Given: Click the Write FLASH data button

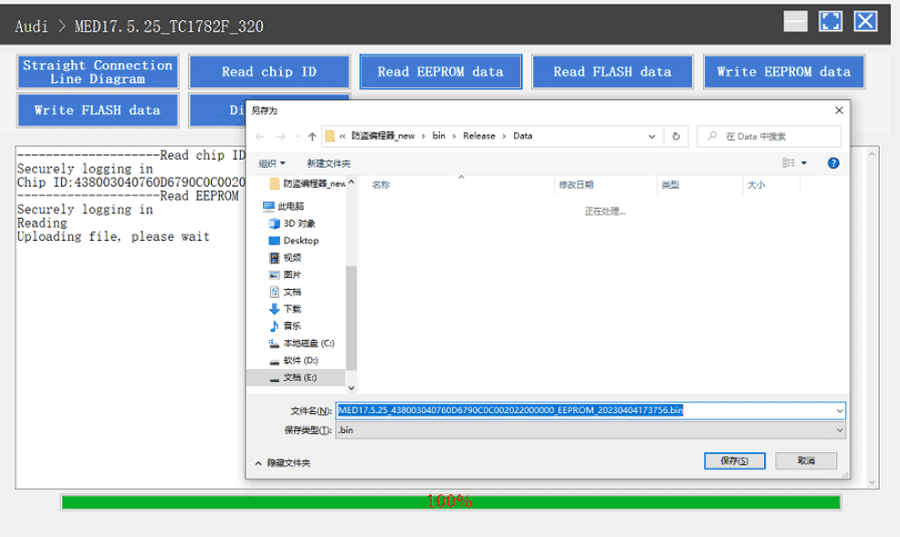Looking at the screenshot, I should [98, 110].
